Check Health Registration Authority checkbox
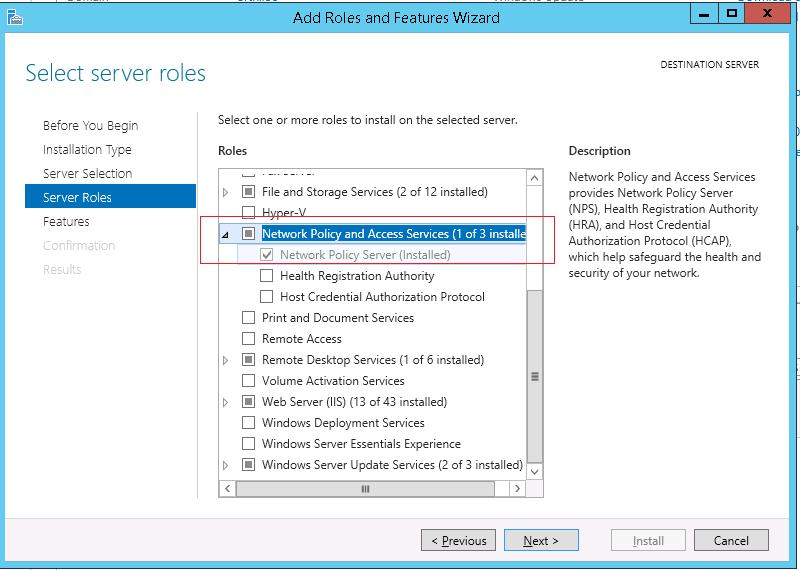This screenshot has width=800, height=570. [267, 276]
